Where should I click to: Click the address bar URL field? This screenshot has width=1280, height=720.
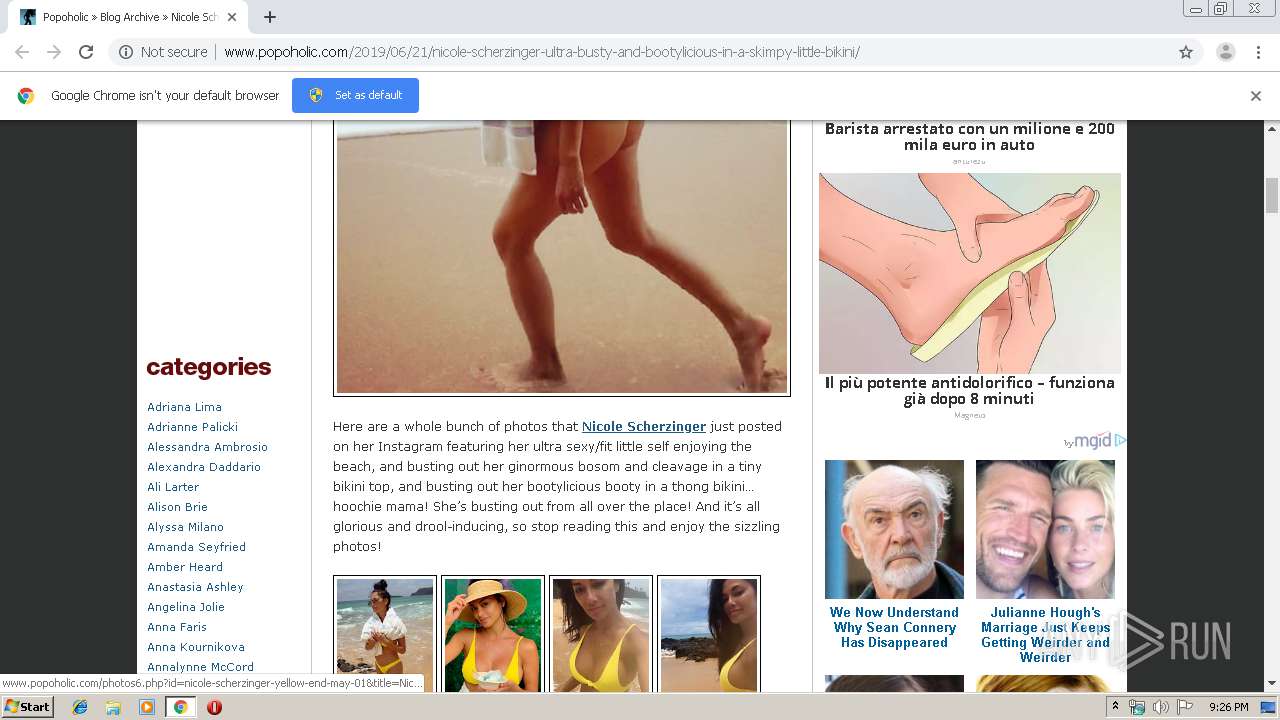[640, 52]
